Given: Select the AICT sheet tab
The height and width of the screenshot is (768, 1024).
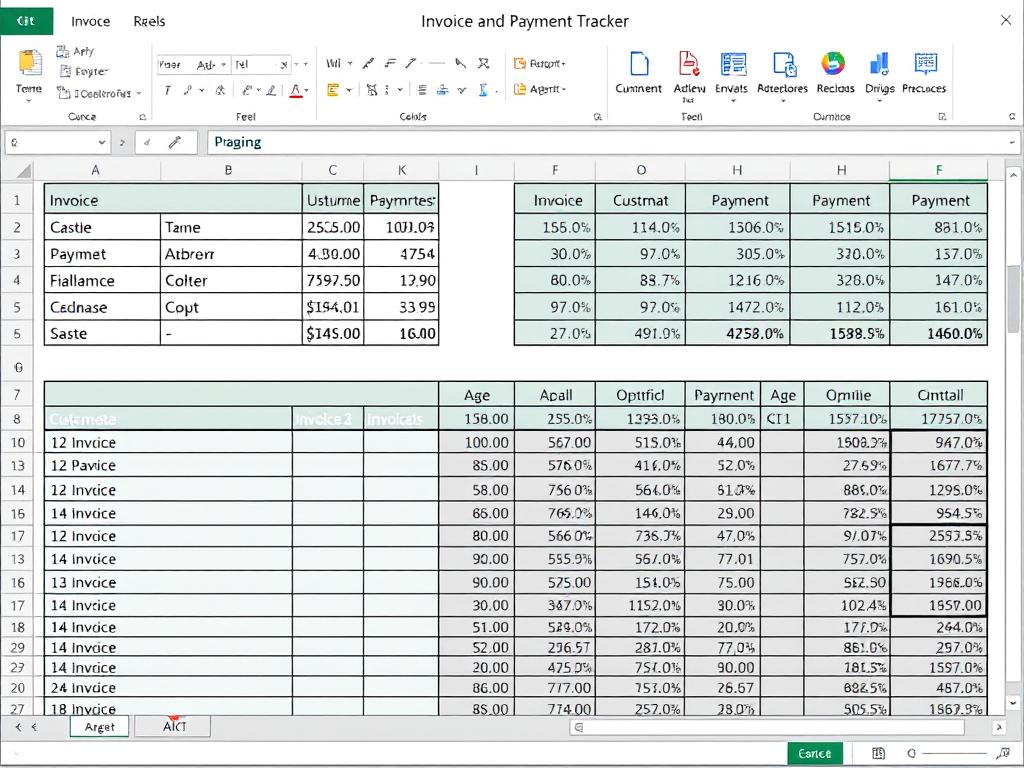Looking at the screenshot, I should (171, 727).
